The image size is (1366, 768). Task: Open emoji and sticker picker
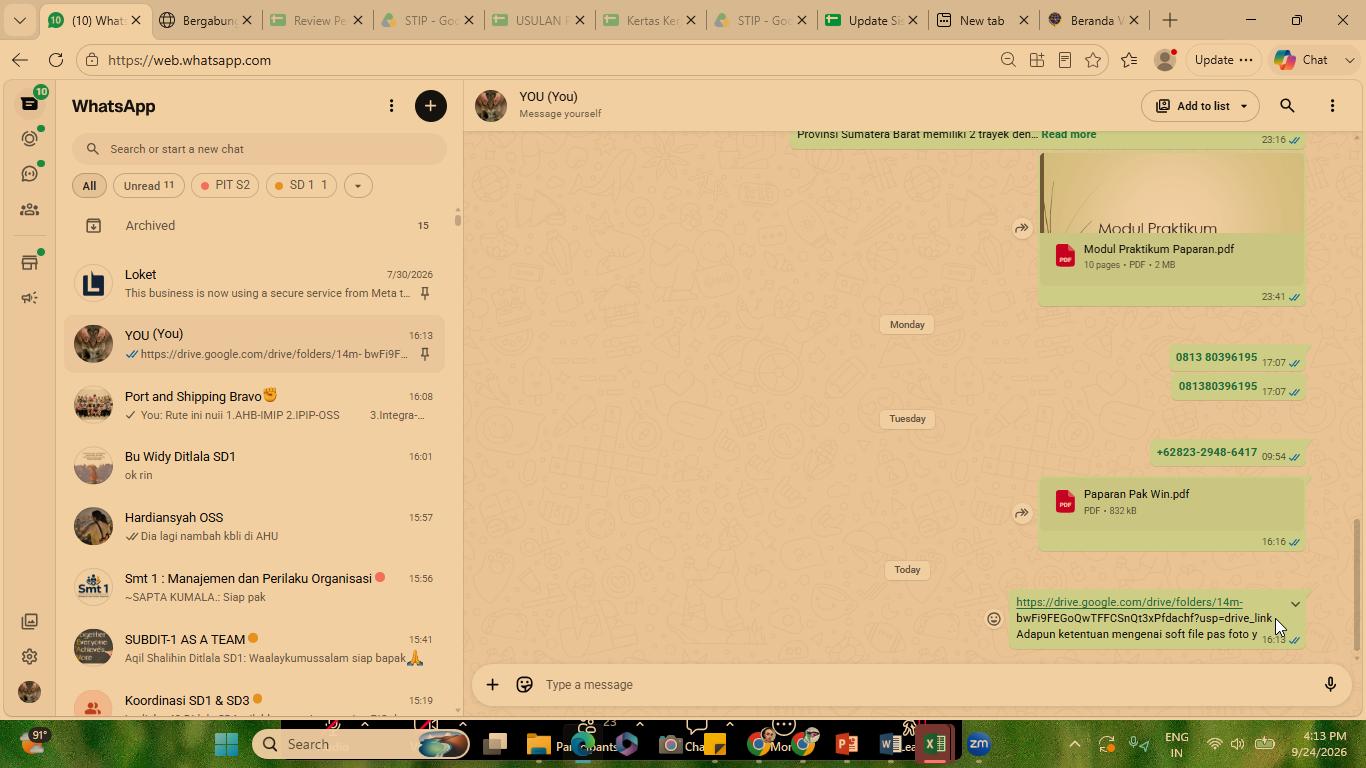point(524,685)
